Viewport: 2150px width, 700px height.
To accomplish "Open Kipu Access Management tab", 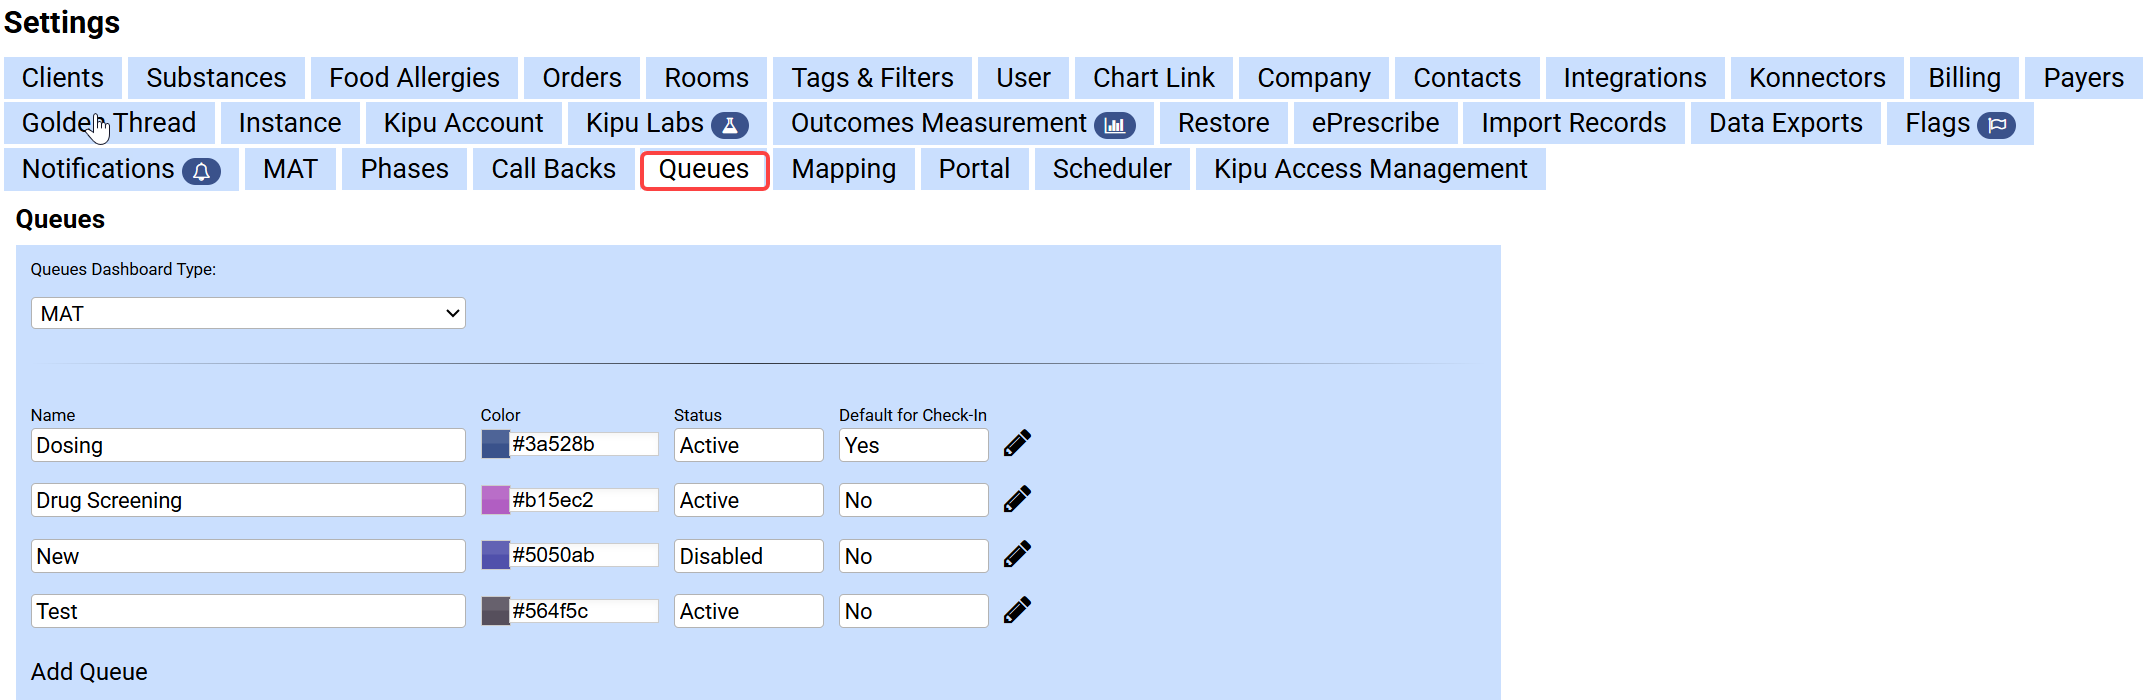I will [x=1370, y=169].
